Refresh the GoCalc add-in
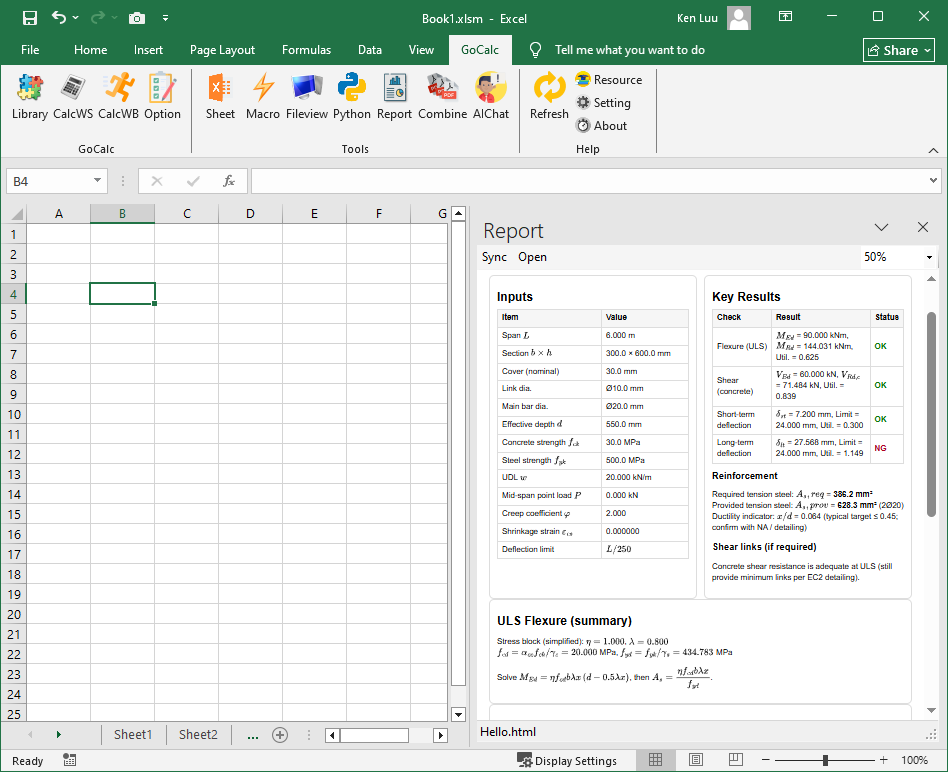 [x=549, y=97]
